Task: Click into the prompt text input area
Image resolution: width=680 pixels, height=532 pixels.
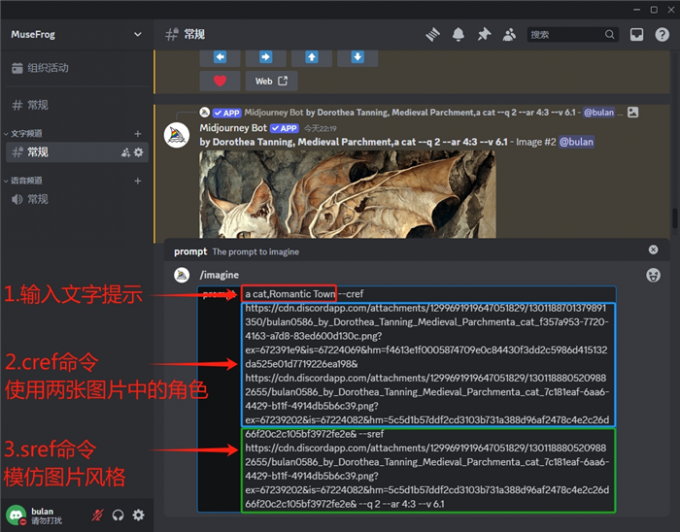Action: (x=428, y=399)
